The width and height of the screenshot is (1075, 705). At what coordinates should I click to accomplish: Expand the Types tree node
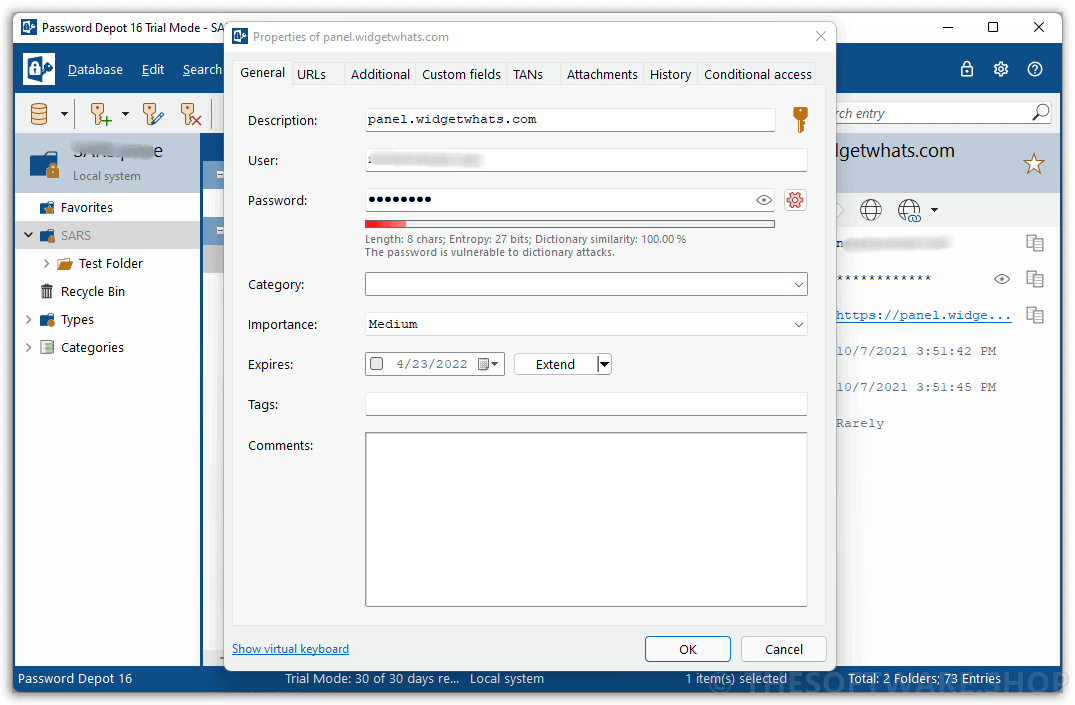28,320
